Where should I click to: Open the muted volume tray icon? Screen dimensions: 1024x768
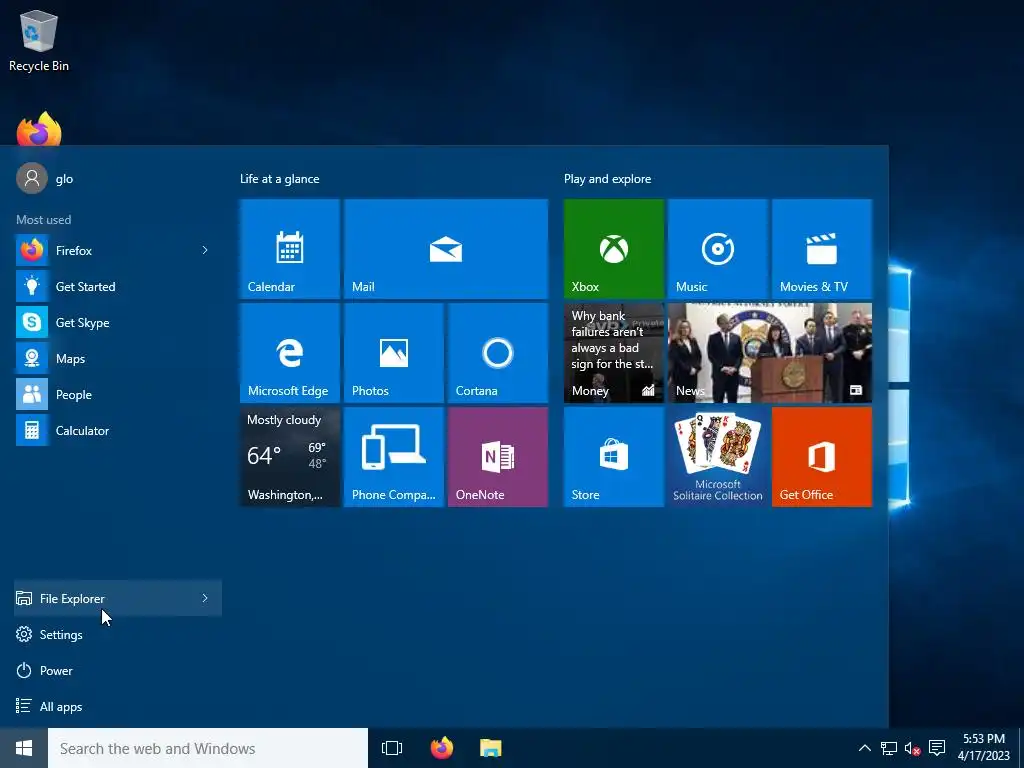coord(912,748)
